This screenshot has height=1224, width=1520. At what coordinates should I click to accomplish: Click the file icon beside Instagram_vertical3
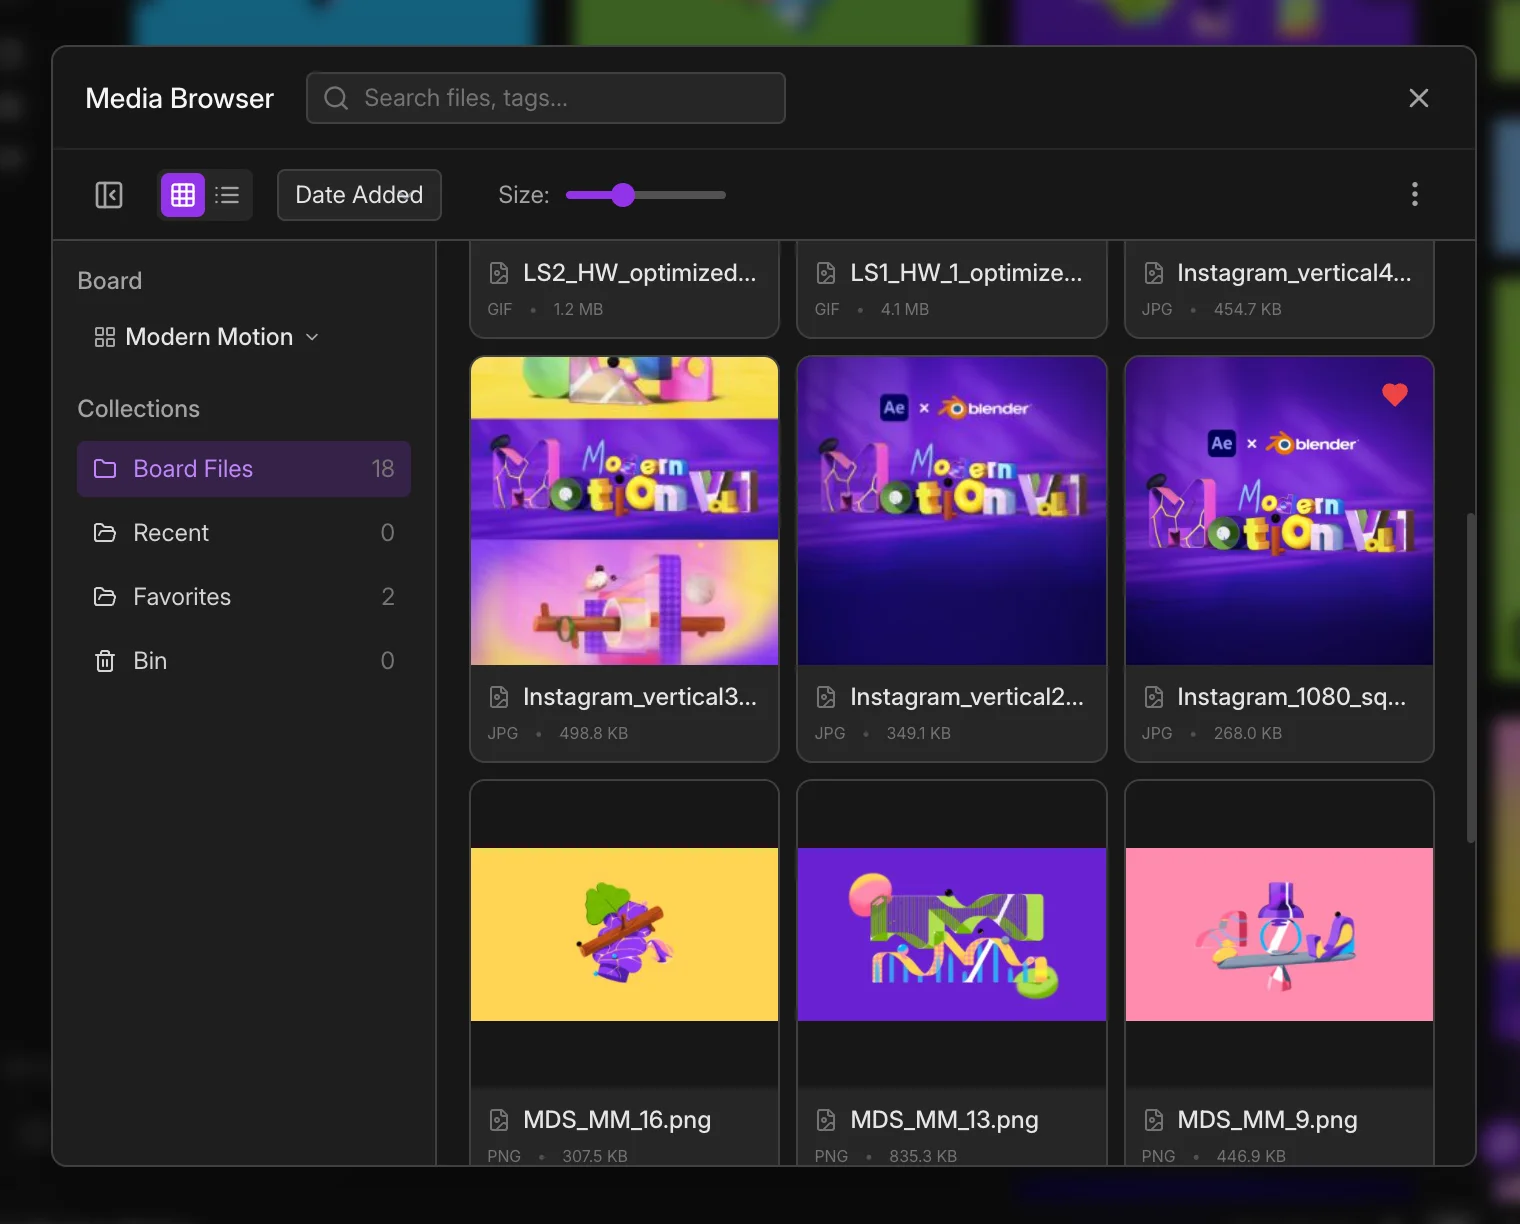499,697
